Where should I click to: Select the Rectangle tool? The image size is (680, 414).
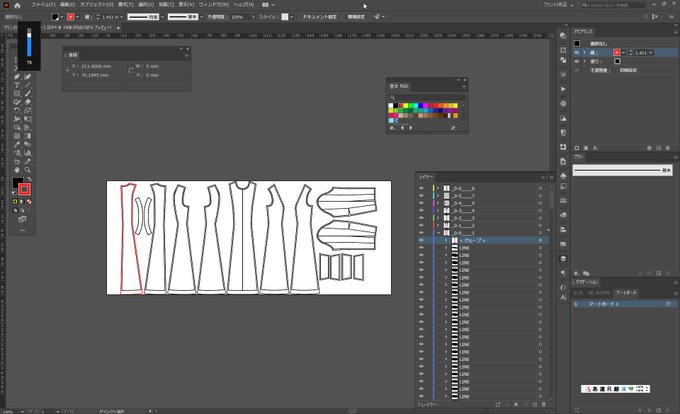(17, 94)
